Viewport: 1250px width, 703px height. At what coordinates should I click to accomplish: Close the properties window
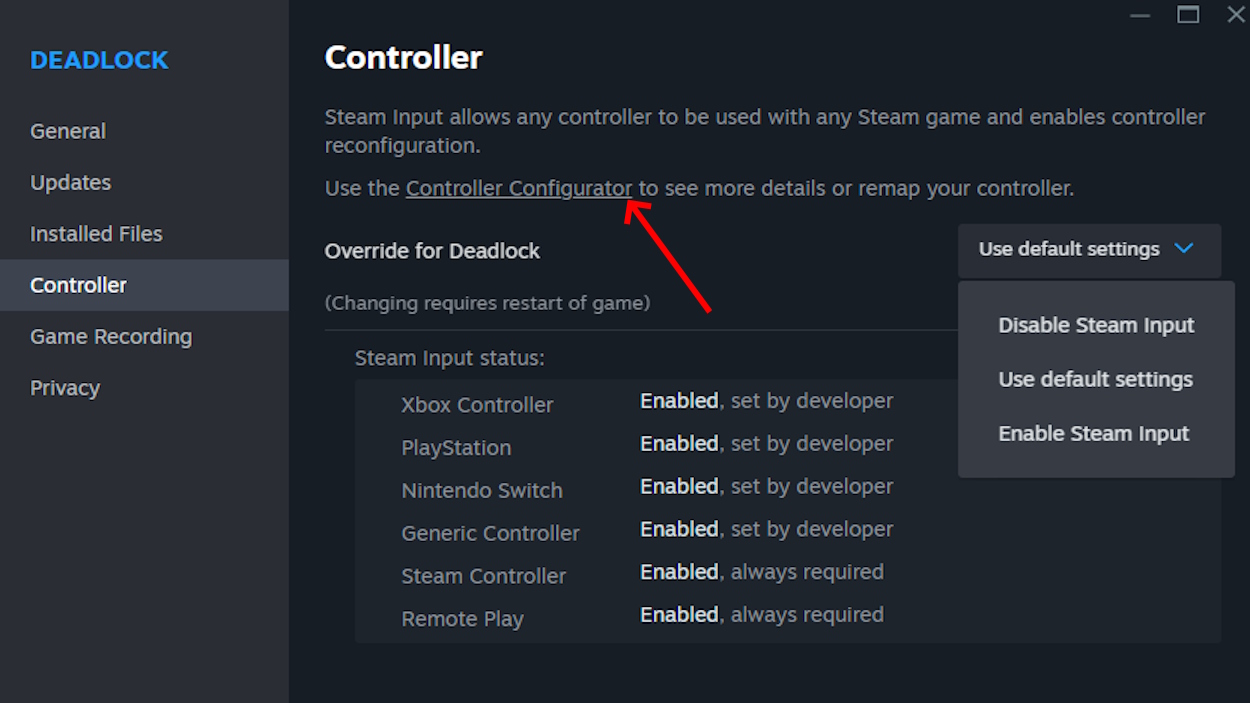1235,15
